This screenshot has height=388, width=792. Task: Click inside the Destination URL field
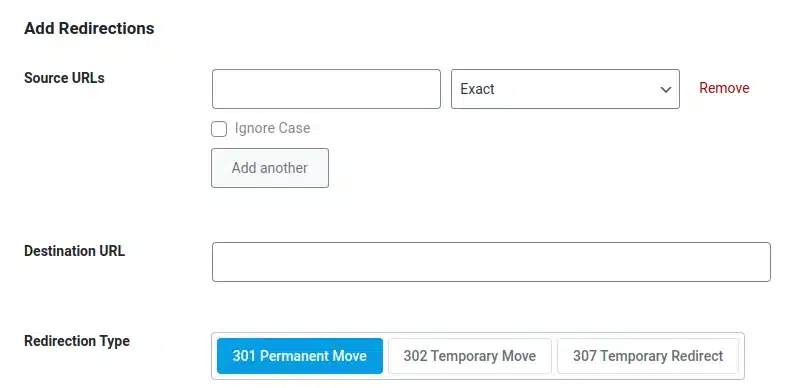click(491, 262)
